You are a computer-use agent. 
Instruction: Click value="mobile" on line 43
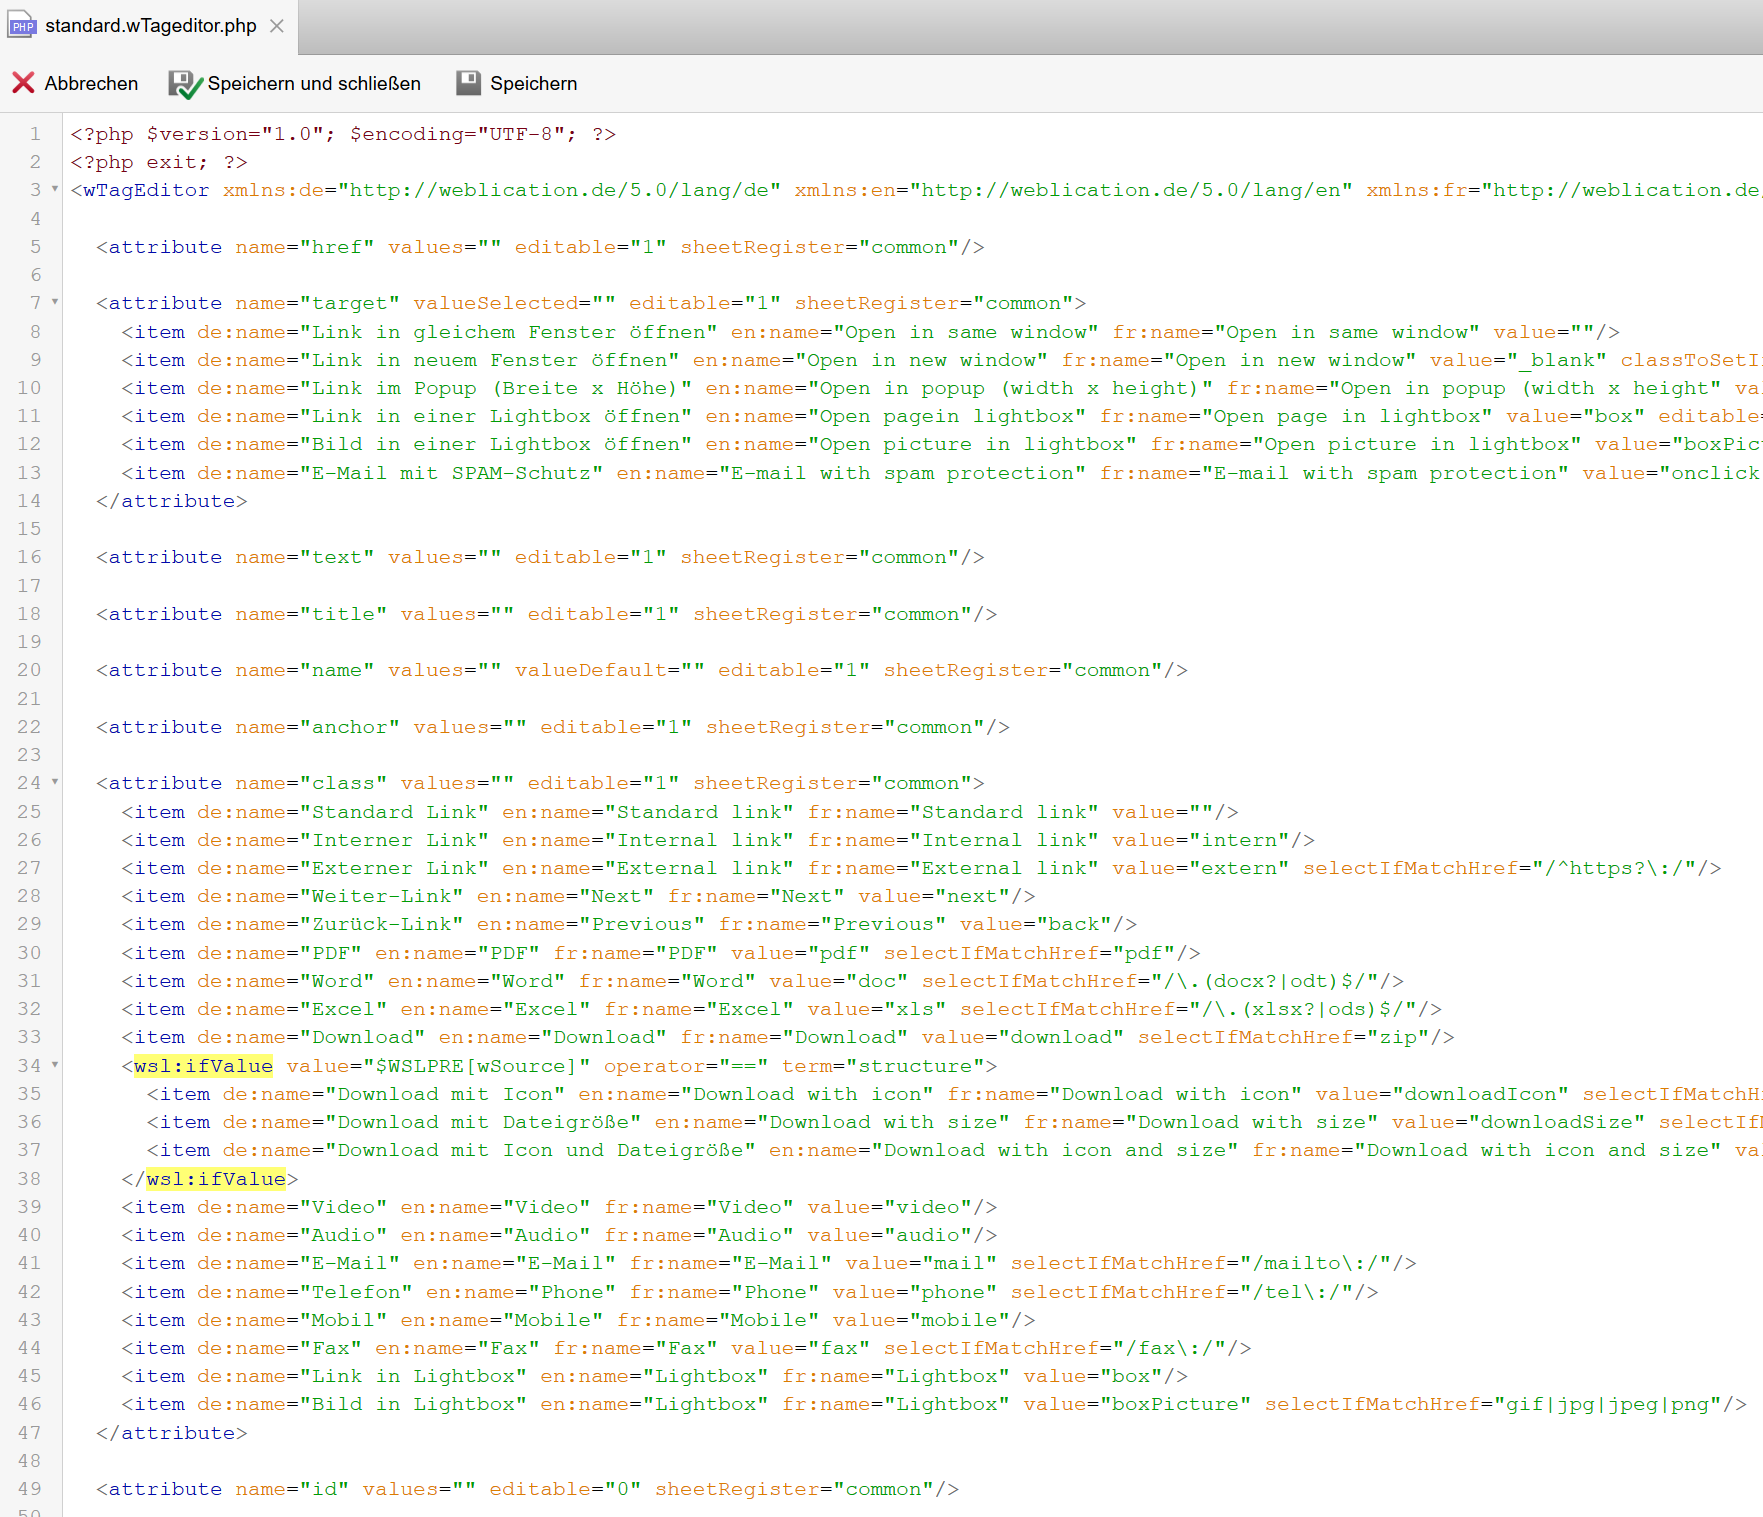920,1320
